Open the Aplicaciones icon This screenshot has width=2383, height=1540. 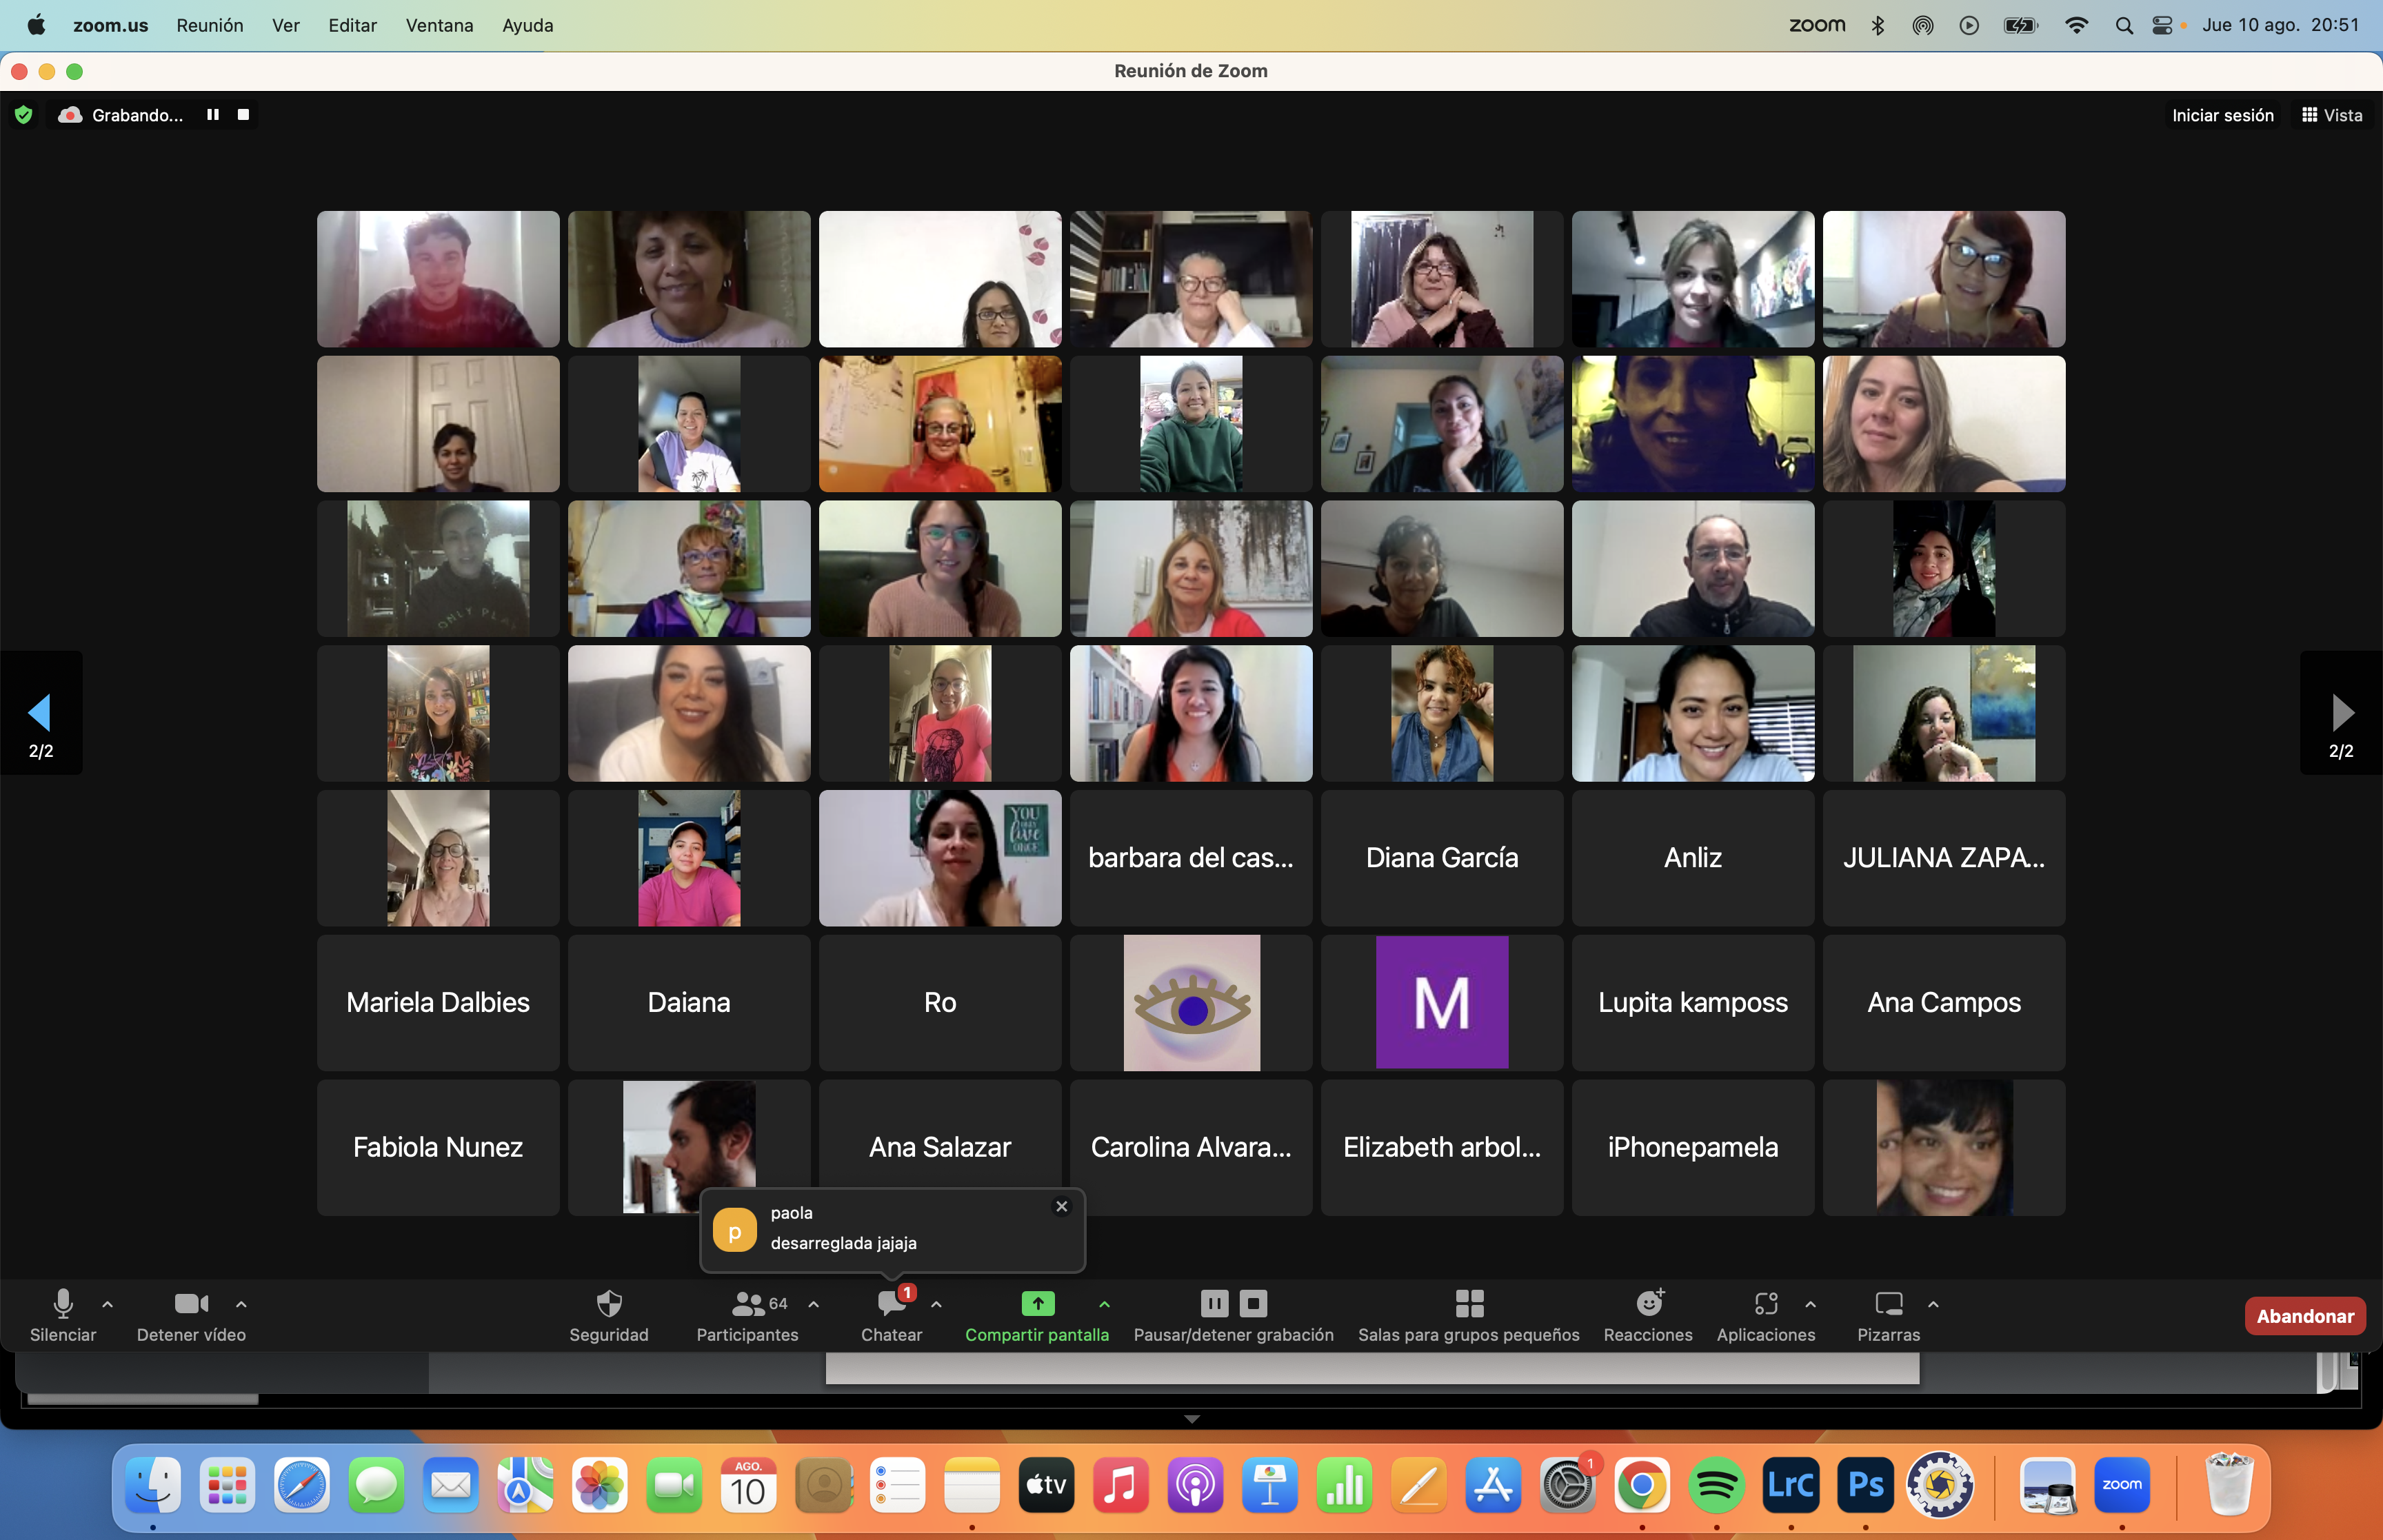coord(1765,1303)
